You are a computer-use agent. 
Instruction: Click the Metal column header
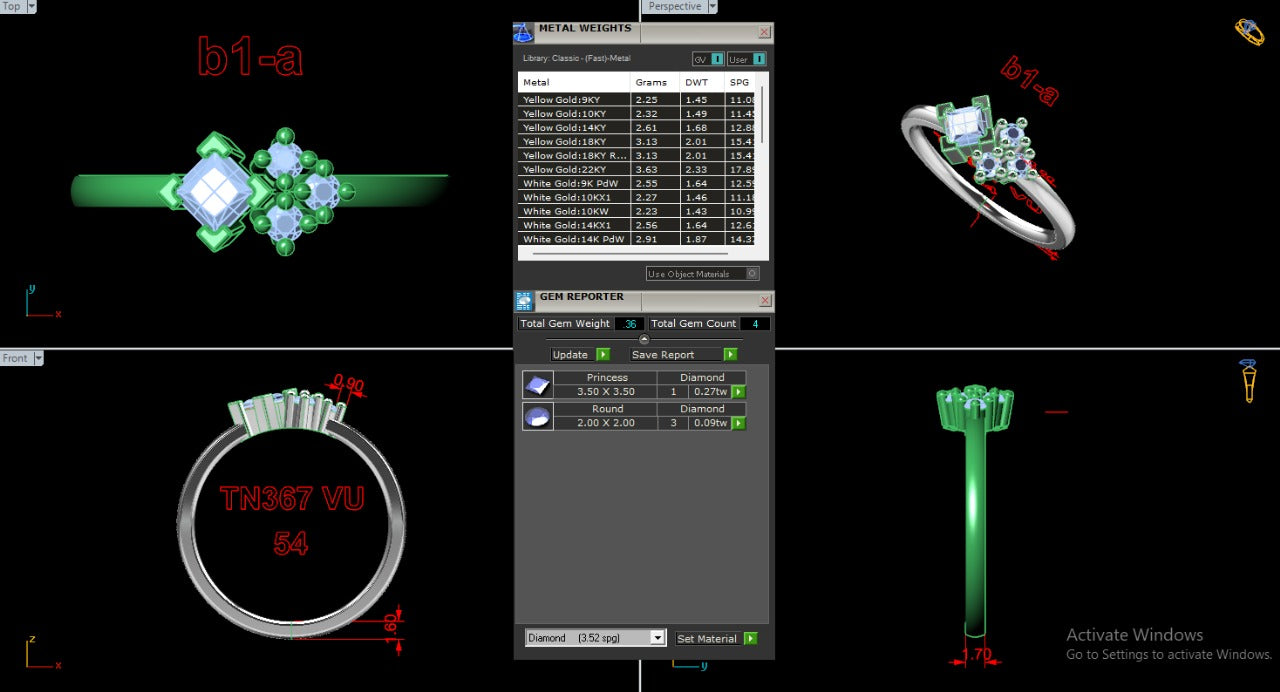(574, 82)
